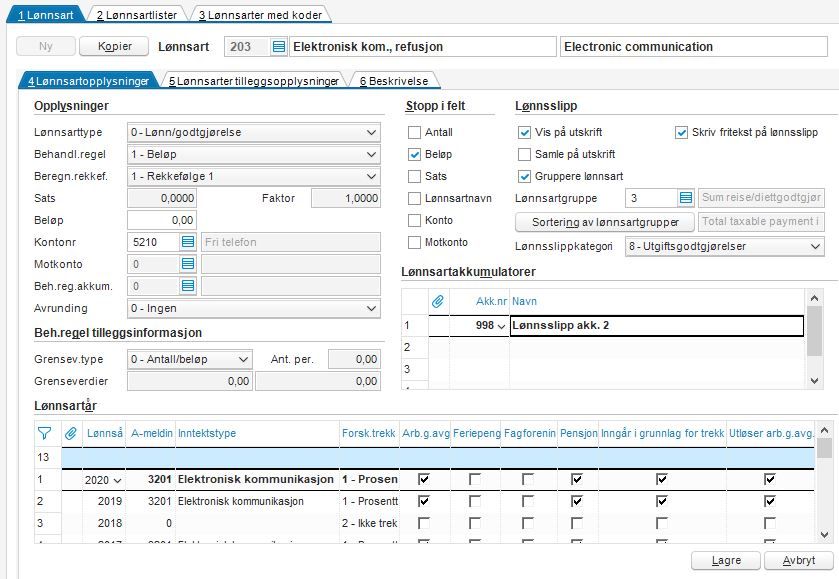
Task: Click Lønnsartgruppe field containing 3
Action: click(x=651, y=198)
